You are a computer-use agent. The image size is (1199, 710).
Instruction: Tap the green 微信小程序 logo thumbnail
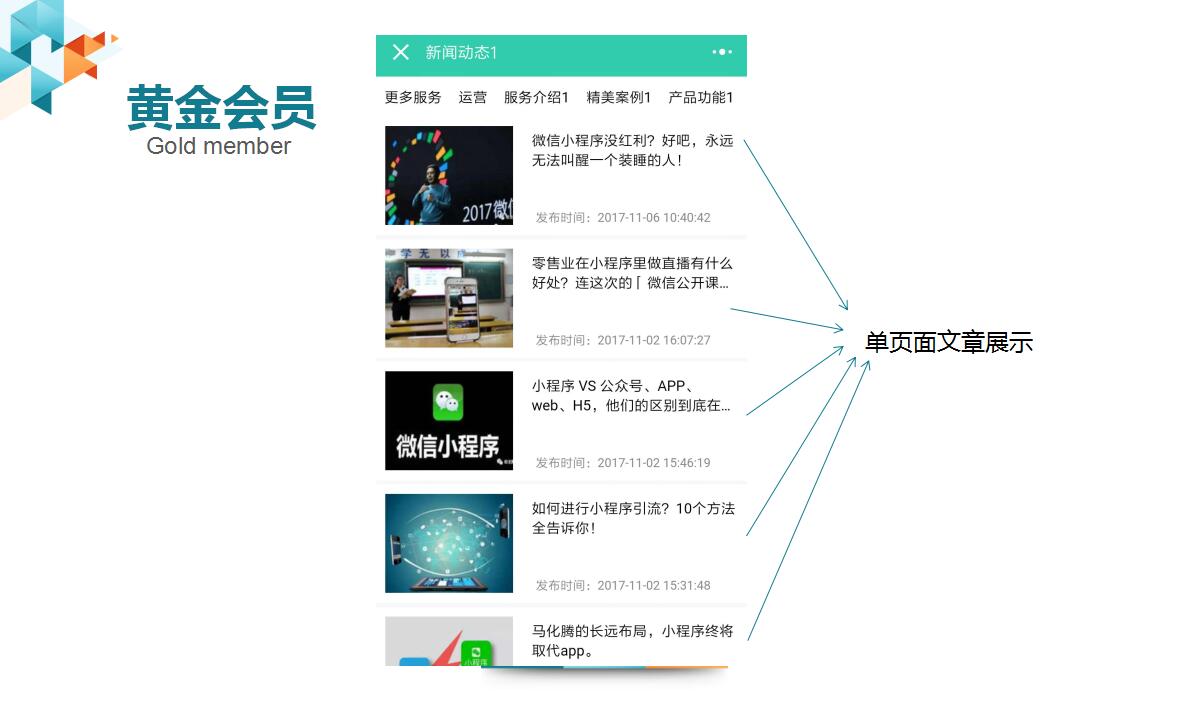[449, 421]
